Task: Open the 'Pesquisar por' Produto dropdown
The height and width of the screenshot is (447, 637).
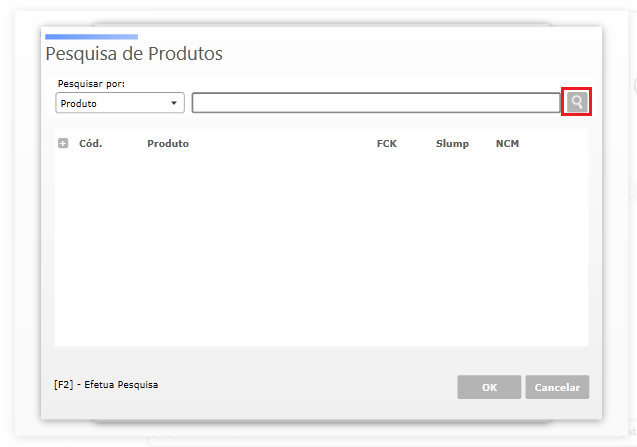Action: tap(120, 103)
